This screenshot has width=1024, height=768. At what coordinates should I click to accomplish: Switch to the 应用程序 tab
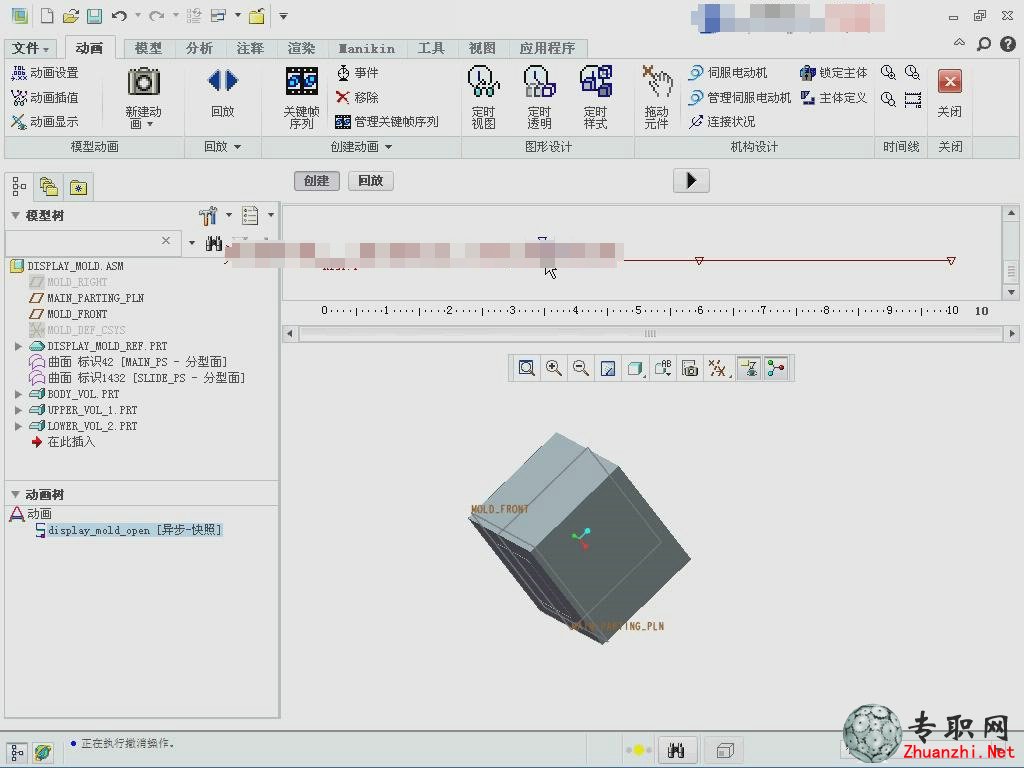[547, 48]
